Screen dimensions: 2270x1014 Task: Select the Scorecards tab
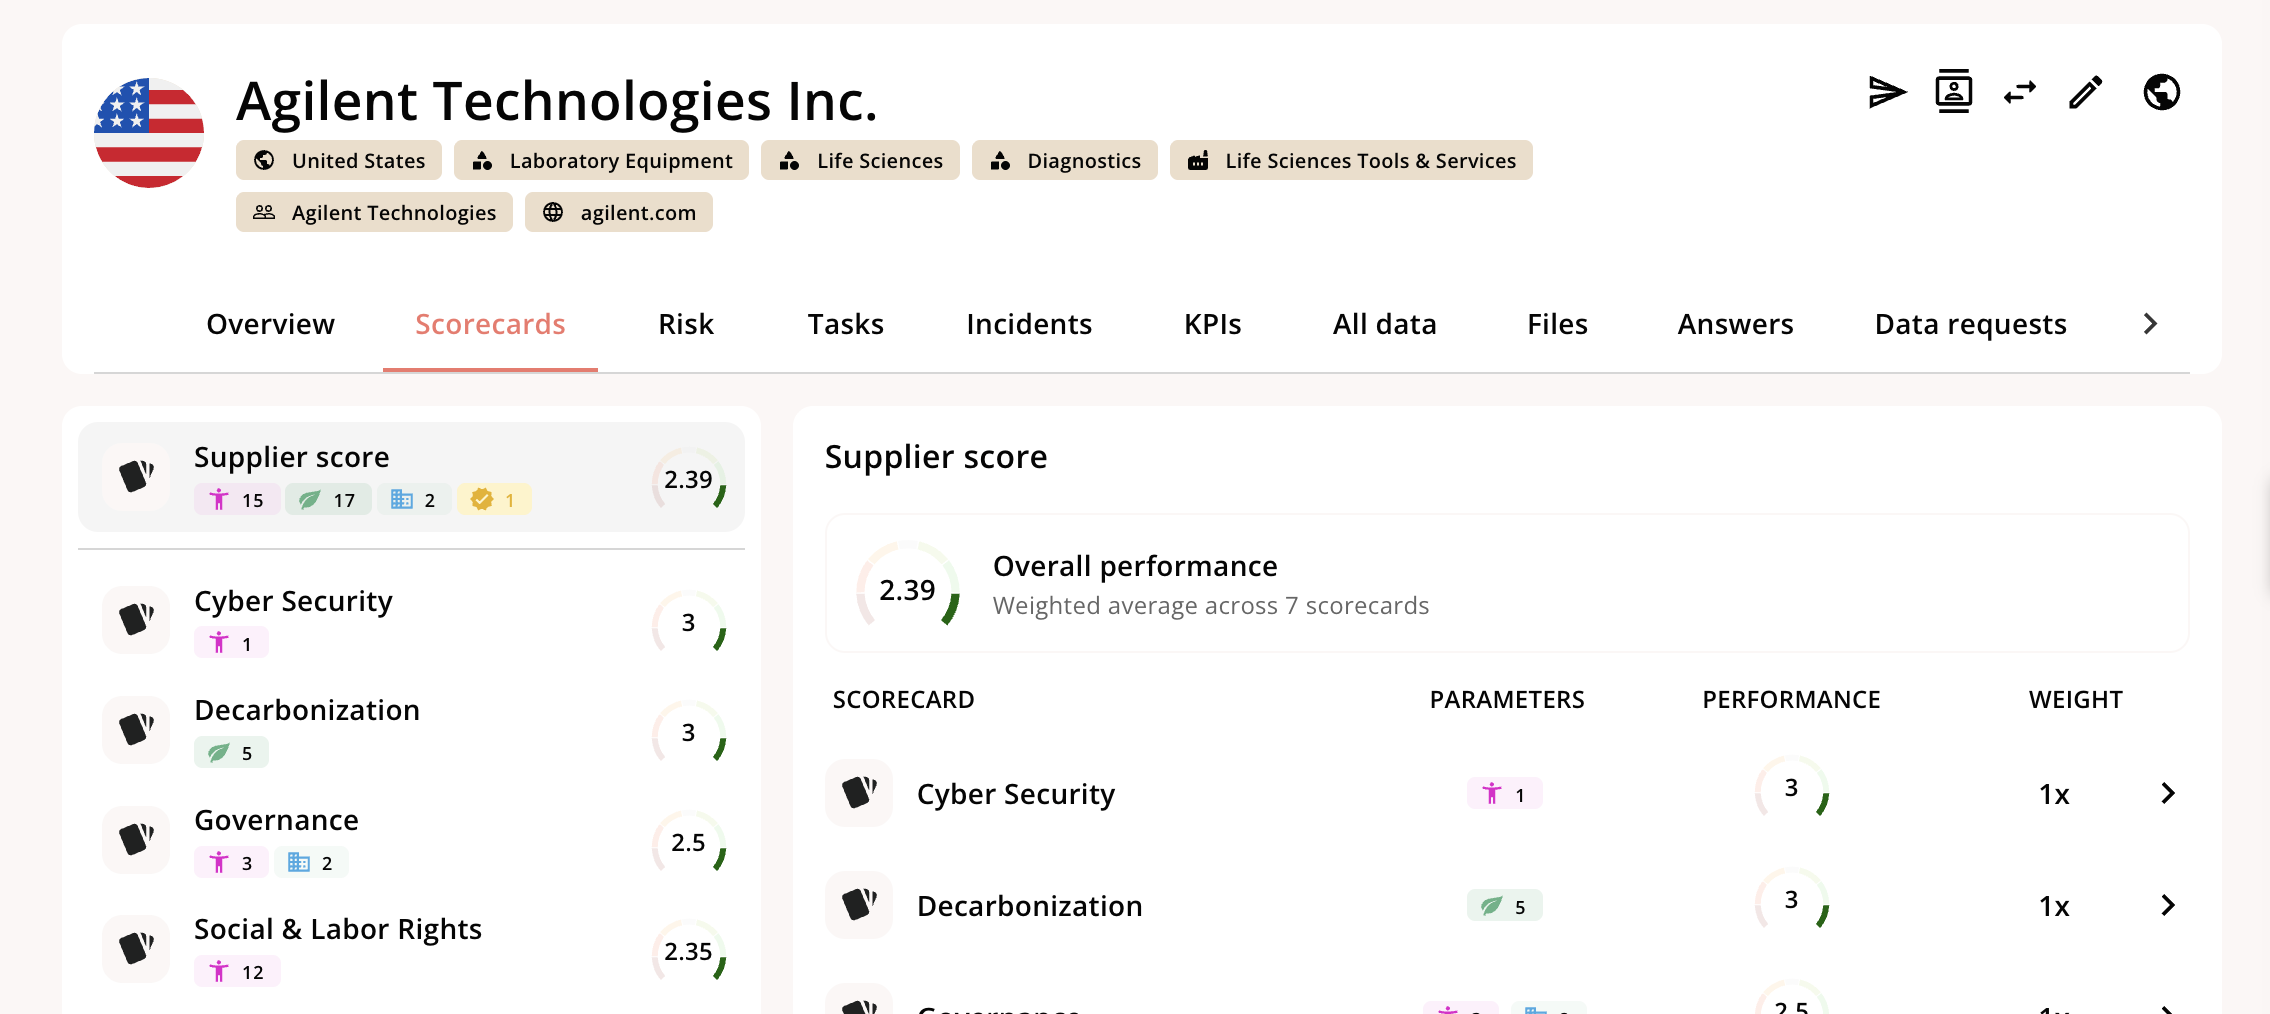pos(490,324)
